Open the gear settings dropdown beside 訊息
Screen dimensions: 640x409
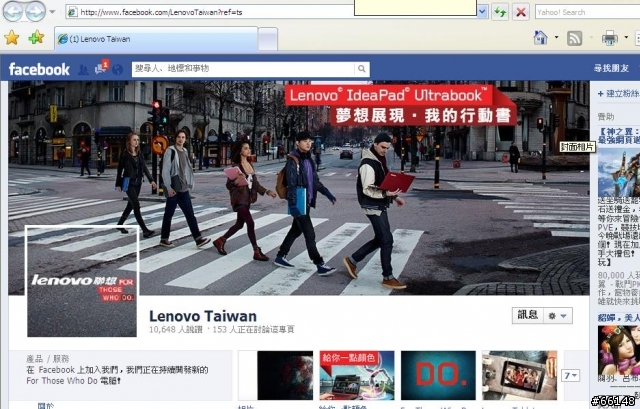tap(558, 316)
